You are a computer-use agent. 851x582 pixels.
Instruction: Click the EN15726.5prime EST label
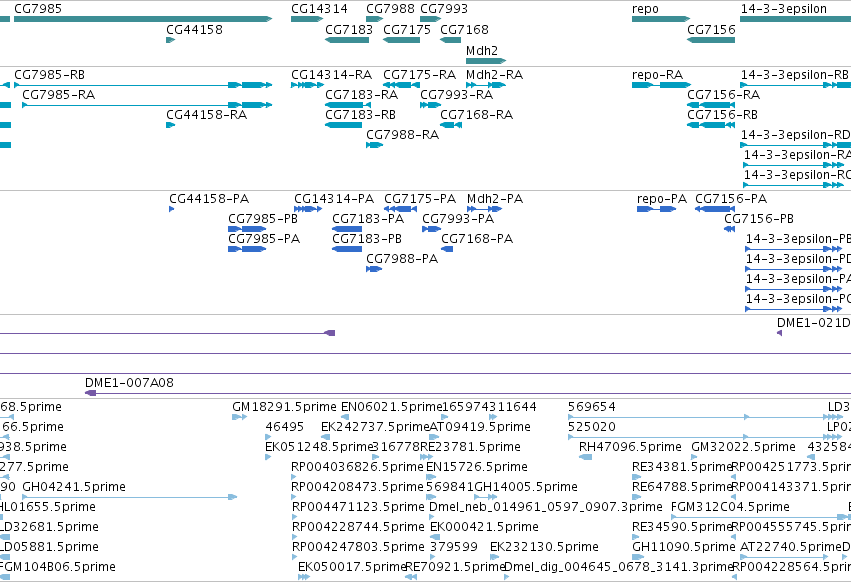point(477,467)
